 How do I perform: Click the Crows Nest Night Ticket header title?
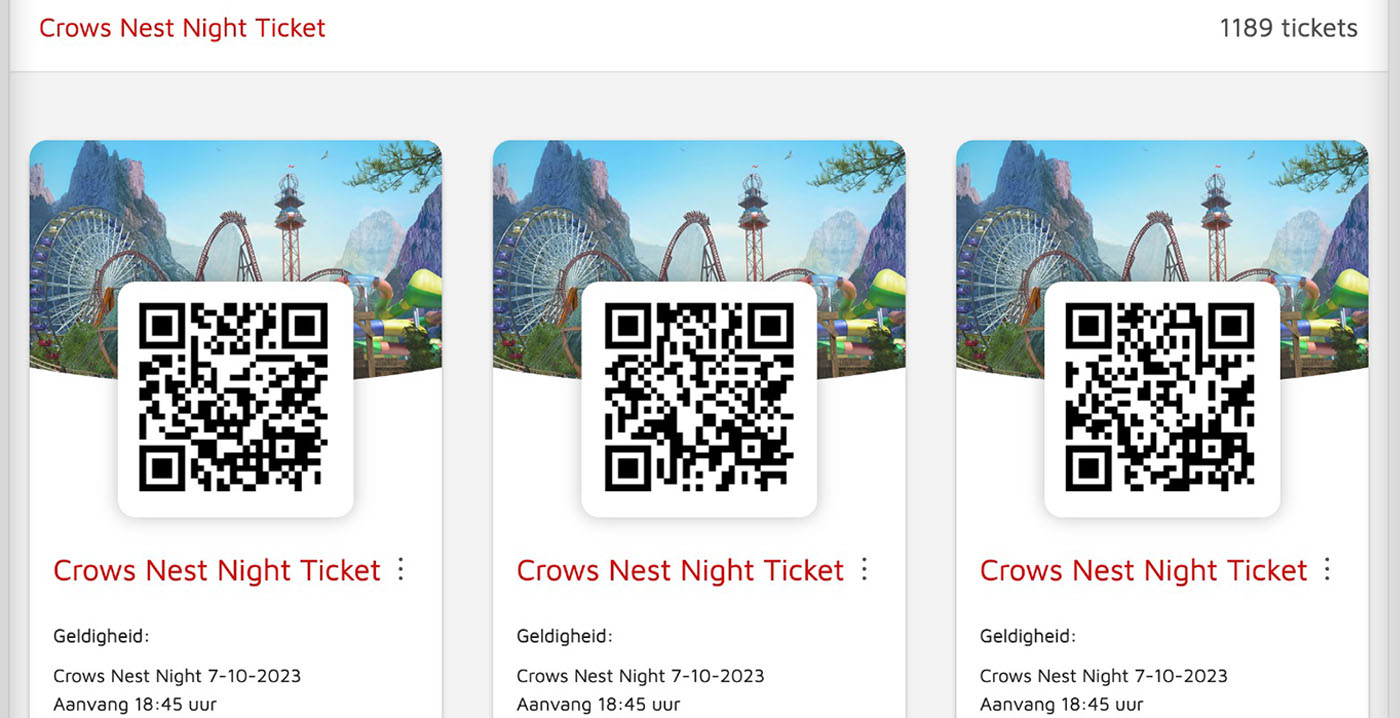coord(182,28)
